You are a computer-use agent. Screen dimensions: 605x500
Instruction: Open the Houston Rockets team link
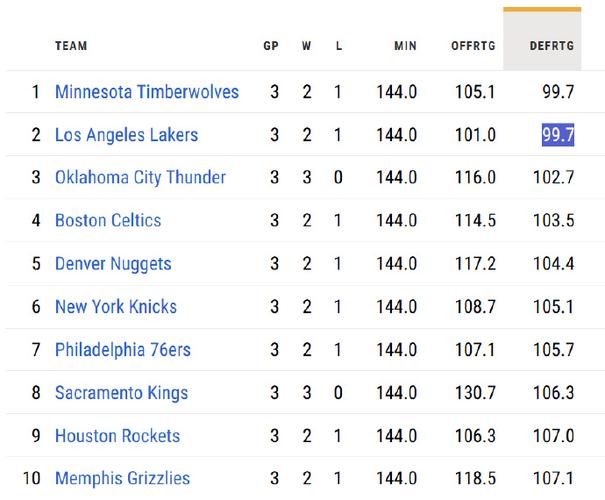(x=118, y=436)
